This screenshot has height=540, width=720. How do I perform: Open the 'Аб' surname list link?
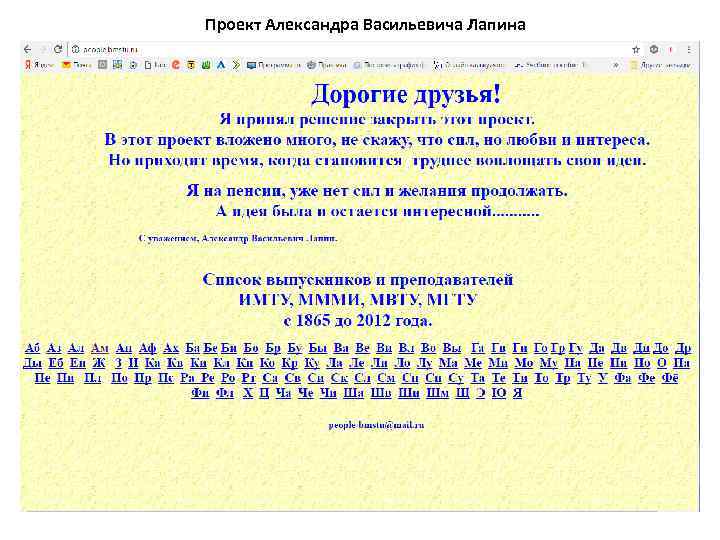33,348
